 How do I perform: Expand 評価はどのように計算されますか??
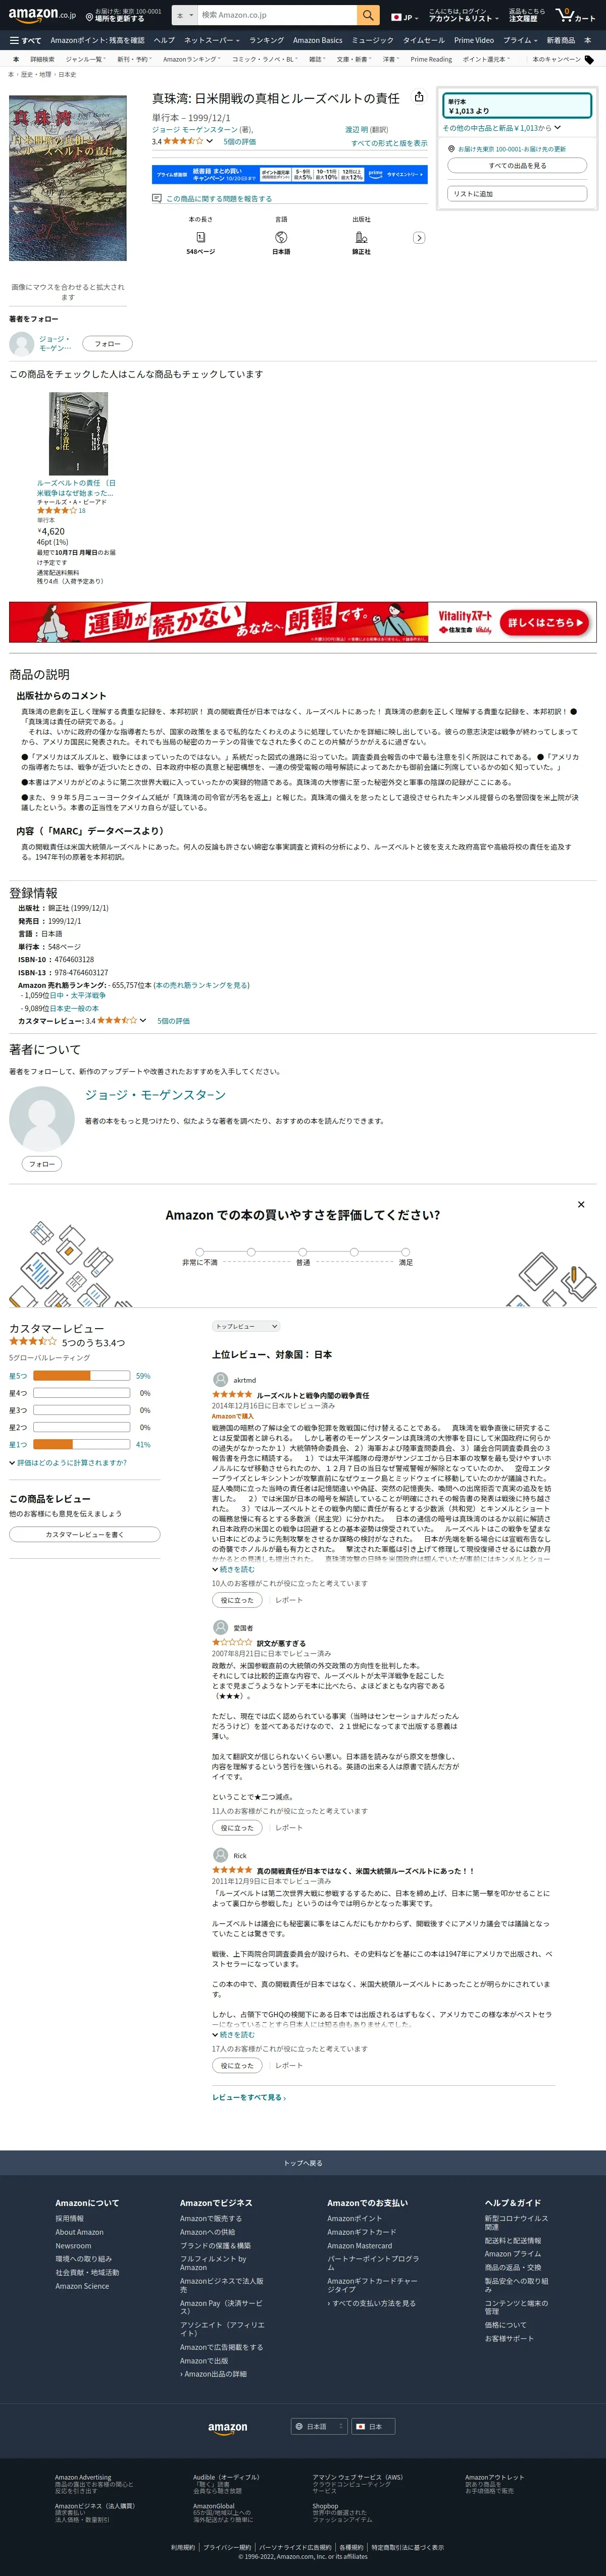coord(68,1462)
